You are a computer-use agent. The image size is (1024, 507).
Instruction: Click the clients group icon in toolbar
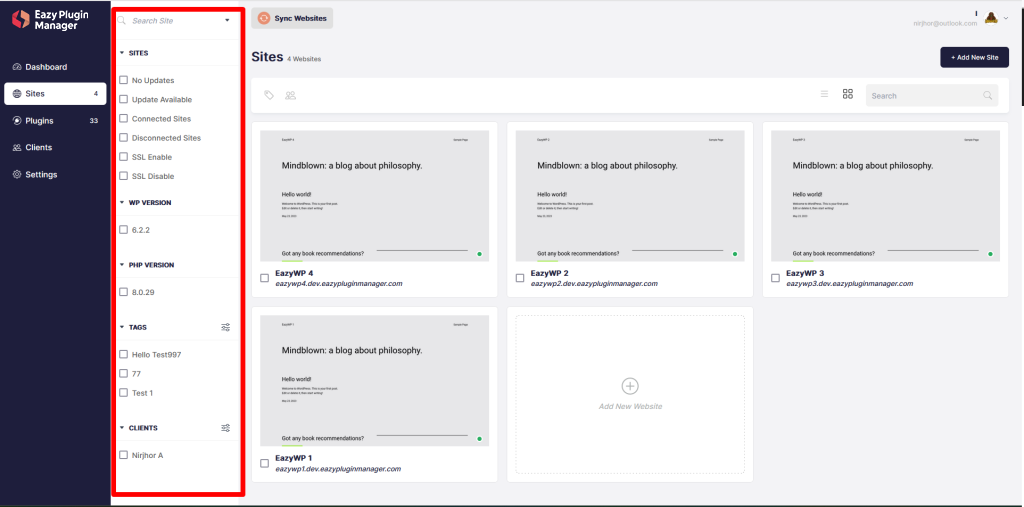click(291, 95)
